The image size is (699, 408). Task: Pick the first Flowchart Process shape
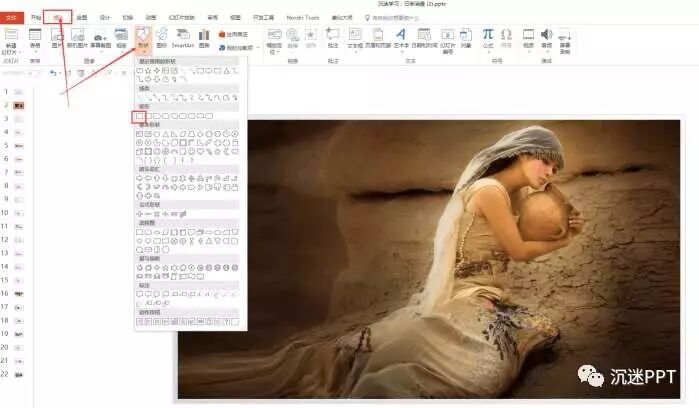[140, 232]
